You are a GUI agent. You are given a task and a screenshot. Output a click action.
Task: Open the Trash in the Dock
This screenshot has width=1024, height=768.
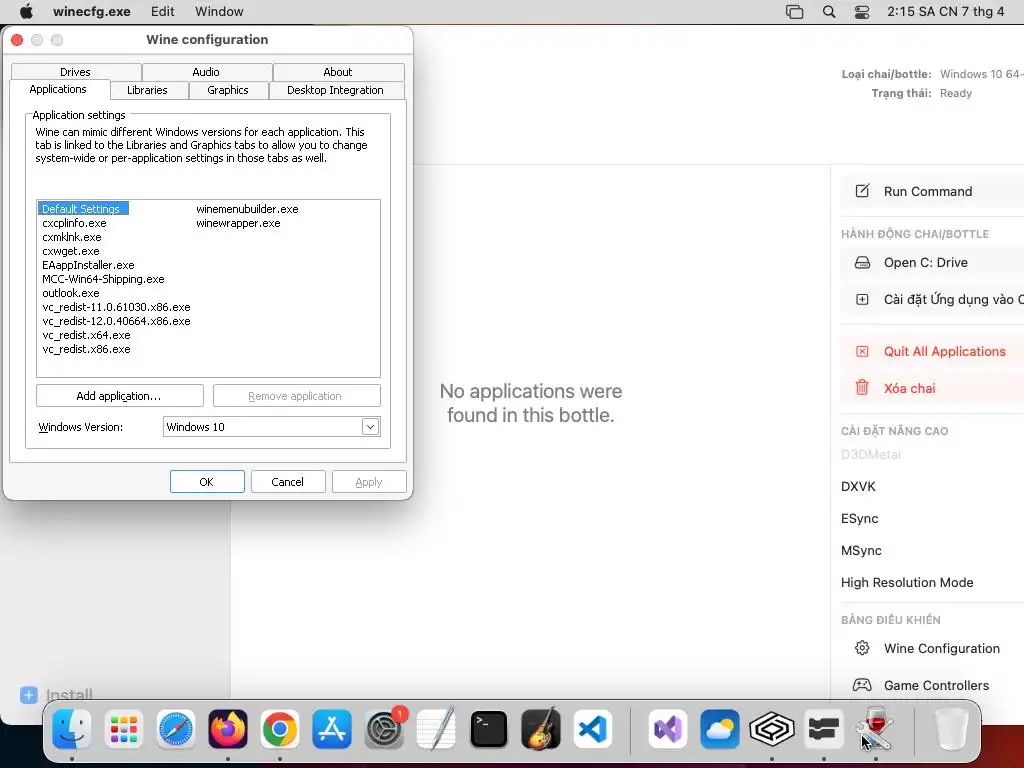[951, 729]
